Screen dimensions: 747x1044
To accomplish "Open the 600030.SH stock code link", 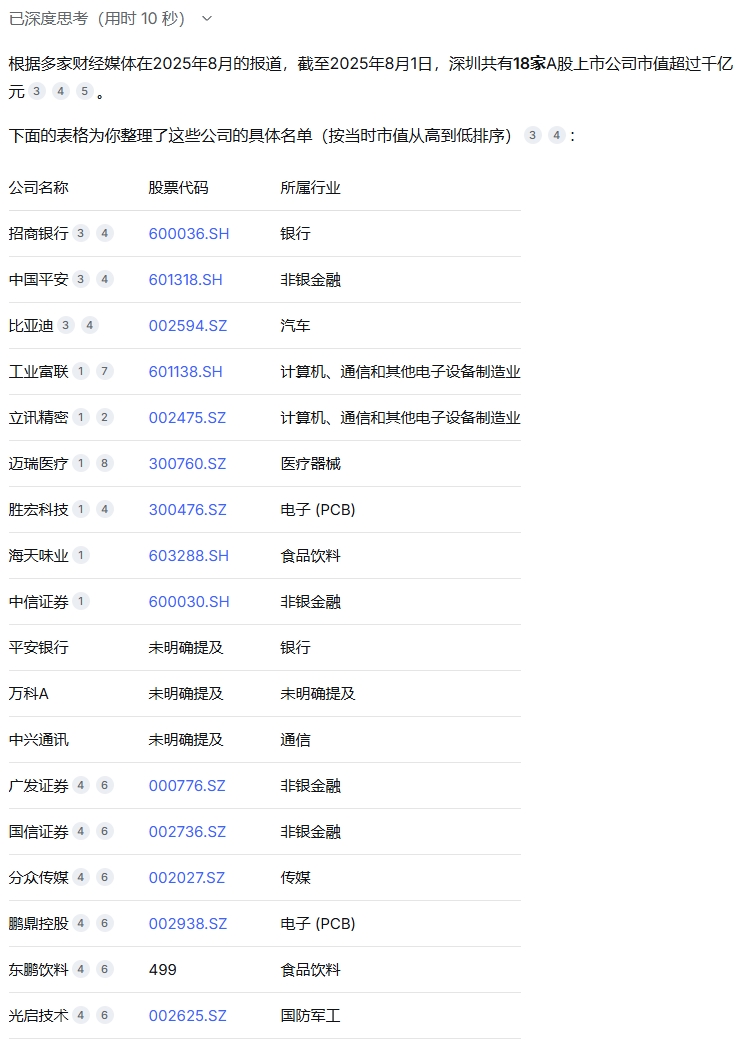I will (x=188, y=601).
